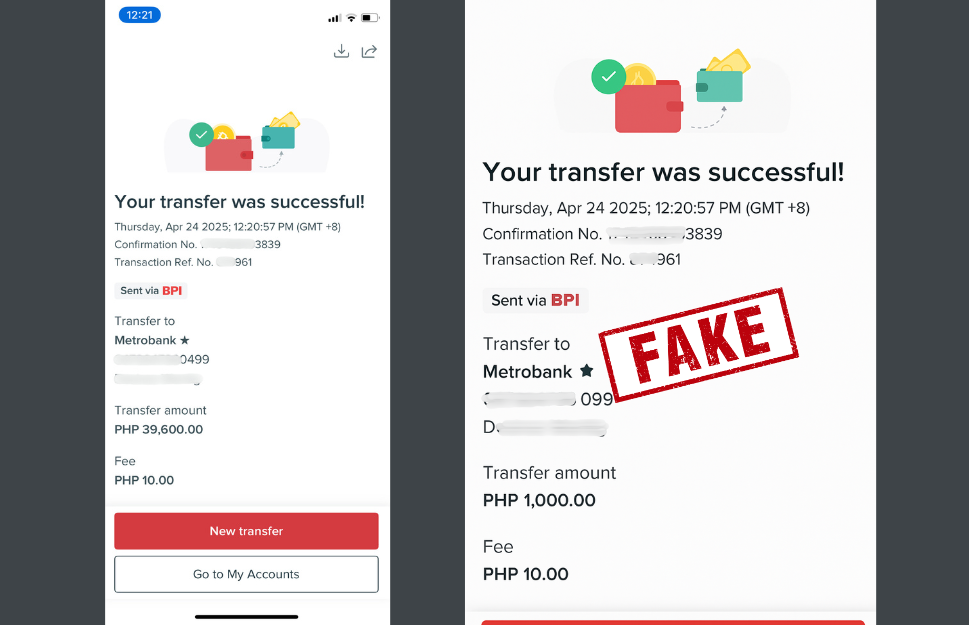Tap the PHP 1,000.00 transfer amount
This screenshot has width=969, height=625.
click(x=539, y=500)
